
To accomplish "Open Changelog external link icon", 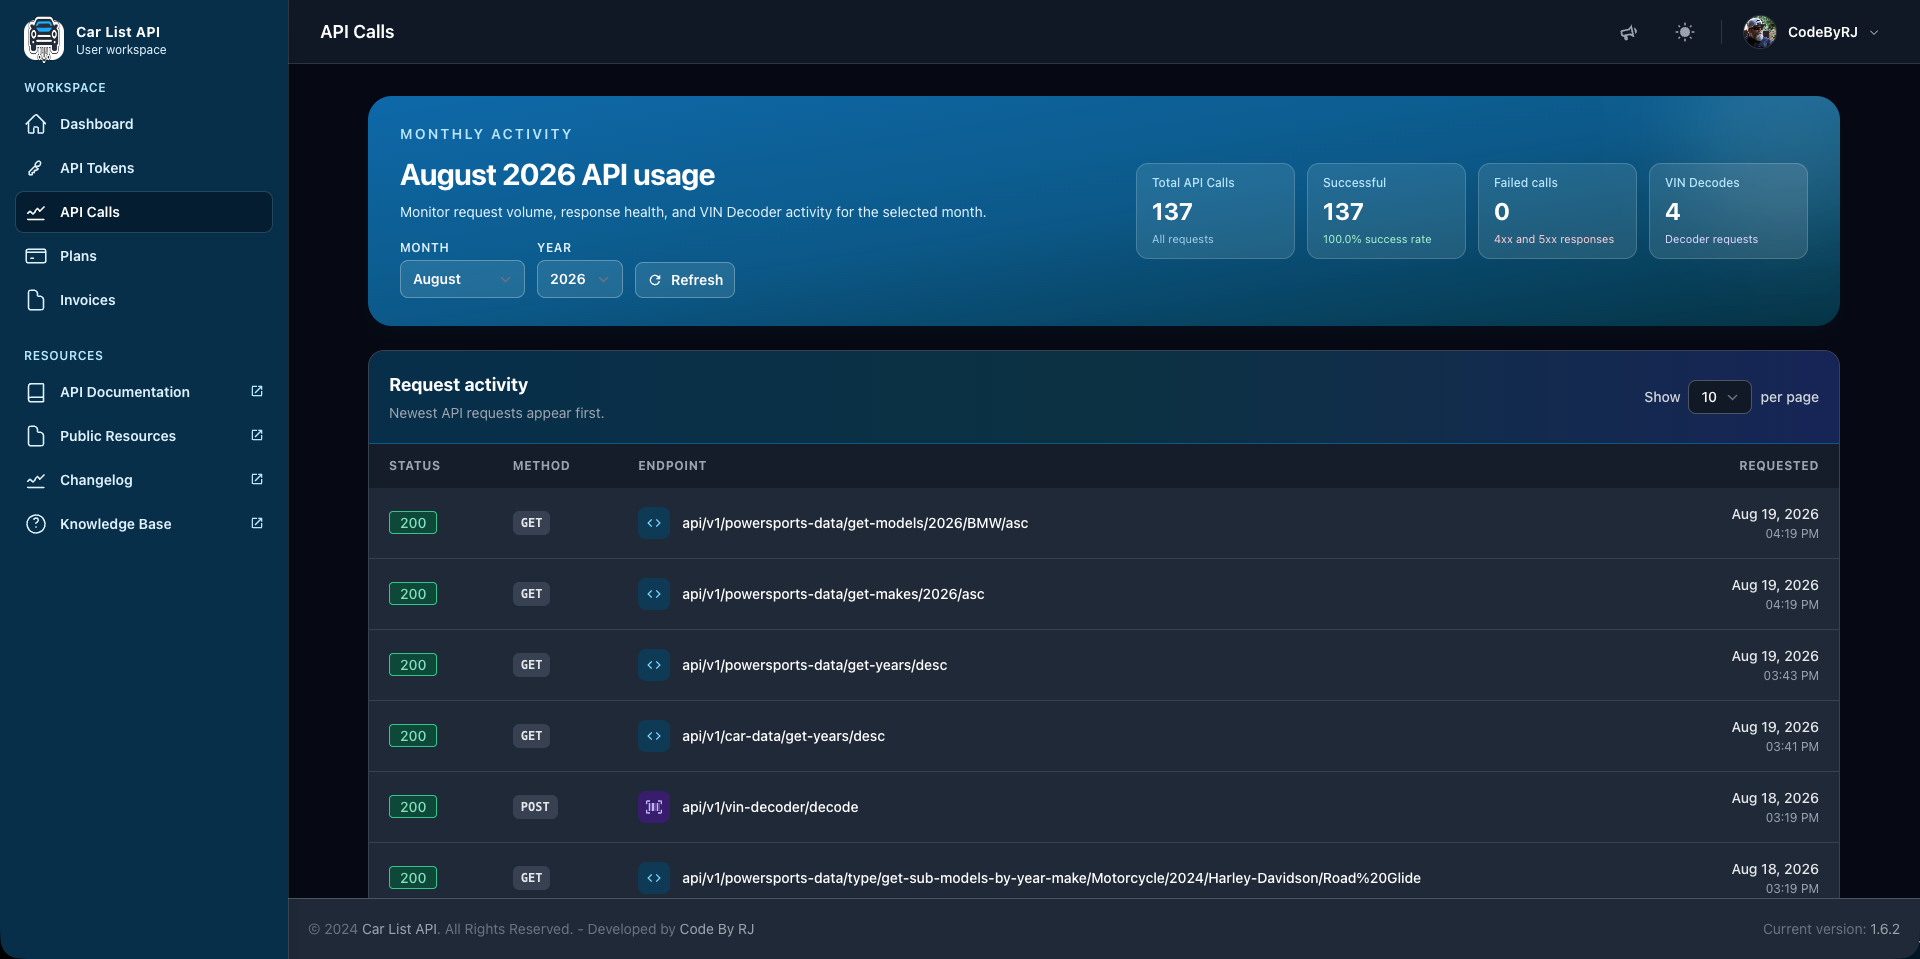I will pyautogui.click(x=257, y=479).
